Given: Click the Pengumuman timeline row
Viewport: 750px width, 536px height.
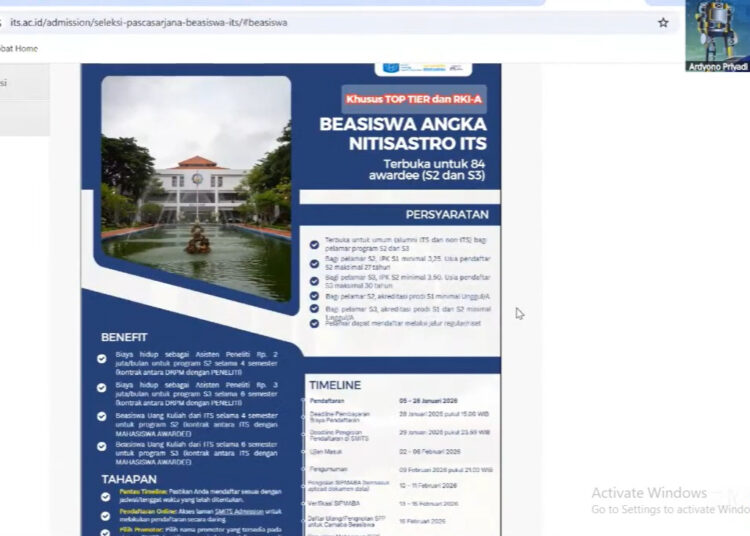Looking at the screenshot, I should tap(401, 470).
